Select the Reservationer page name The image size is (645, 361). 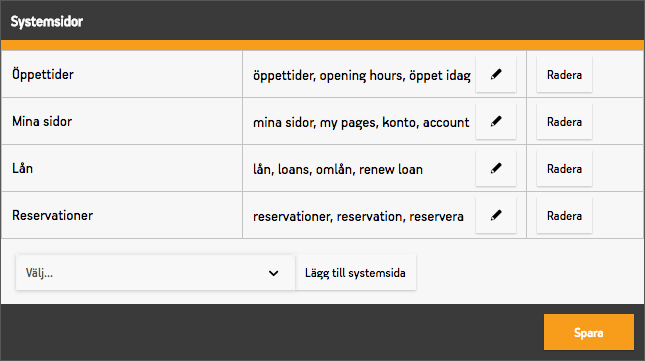(53, 215)
